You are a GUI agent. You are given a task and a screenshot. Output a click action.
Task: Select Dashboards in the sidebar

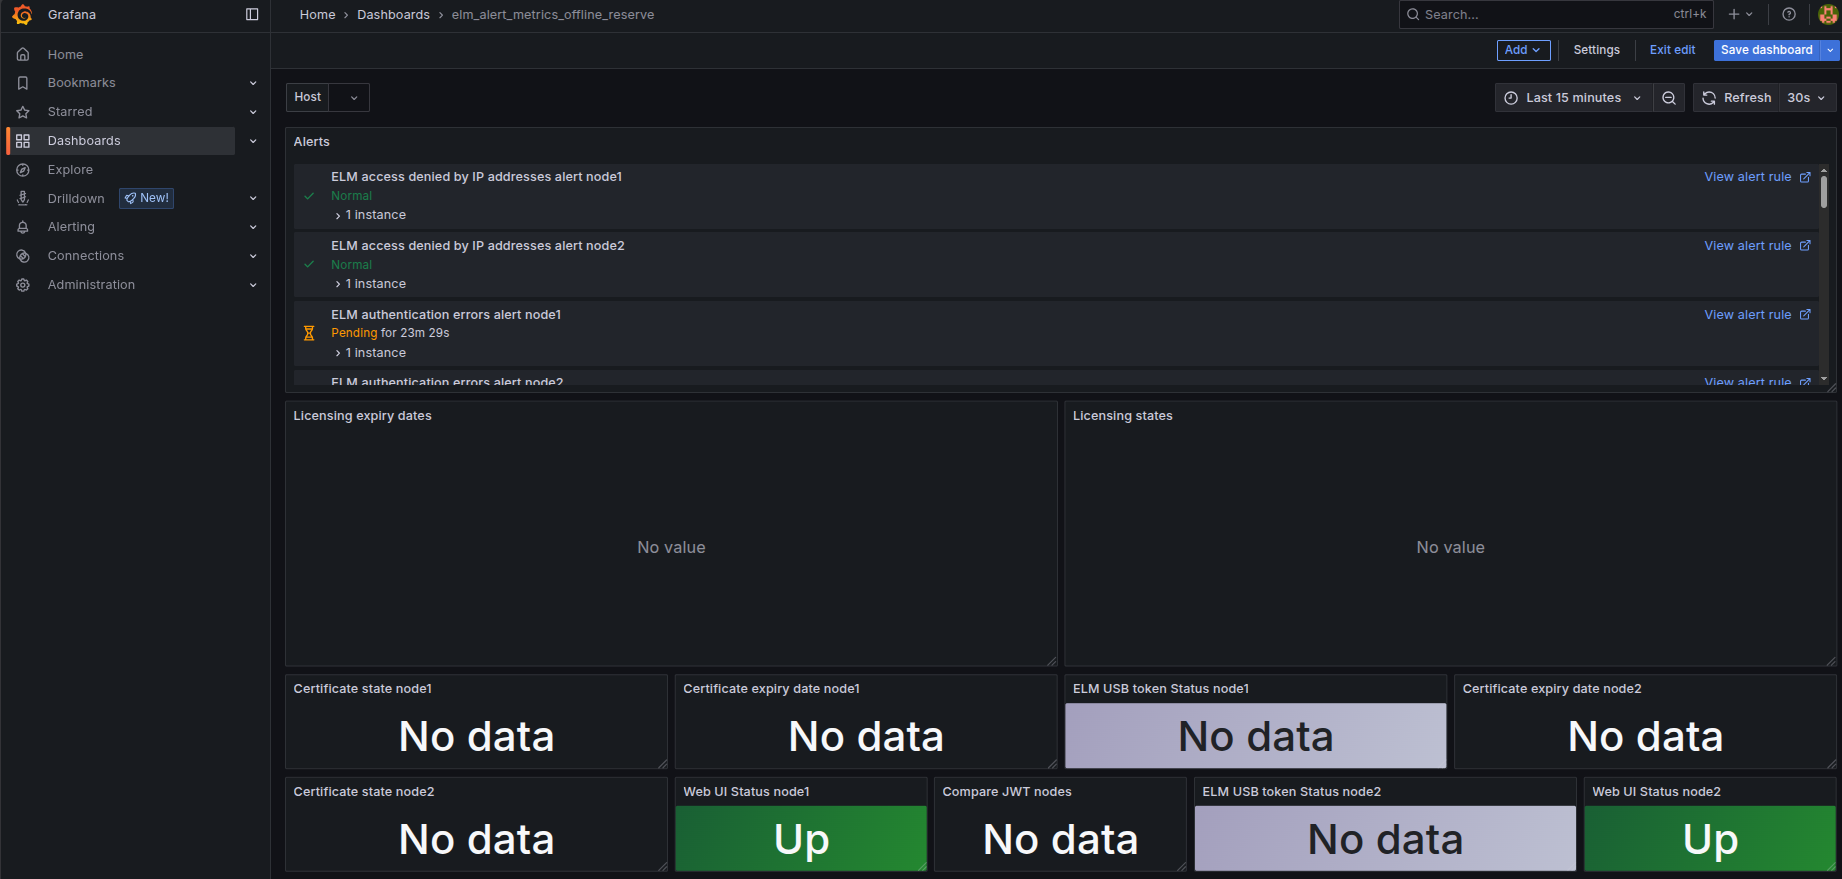click(84, 141)
